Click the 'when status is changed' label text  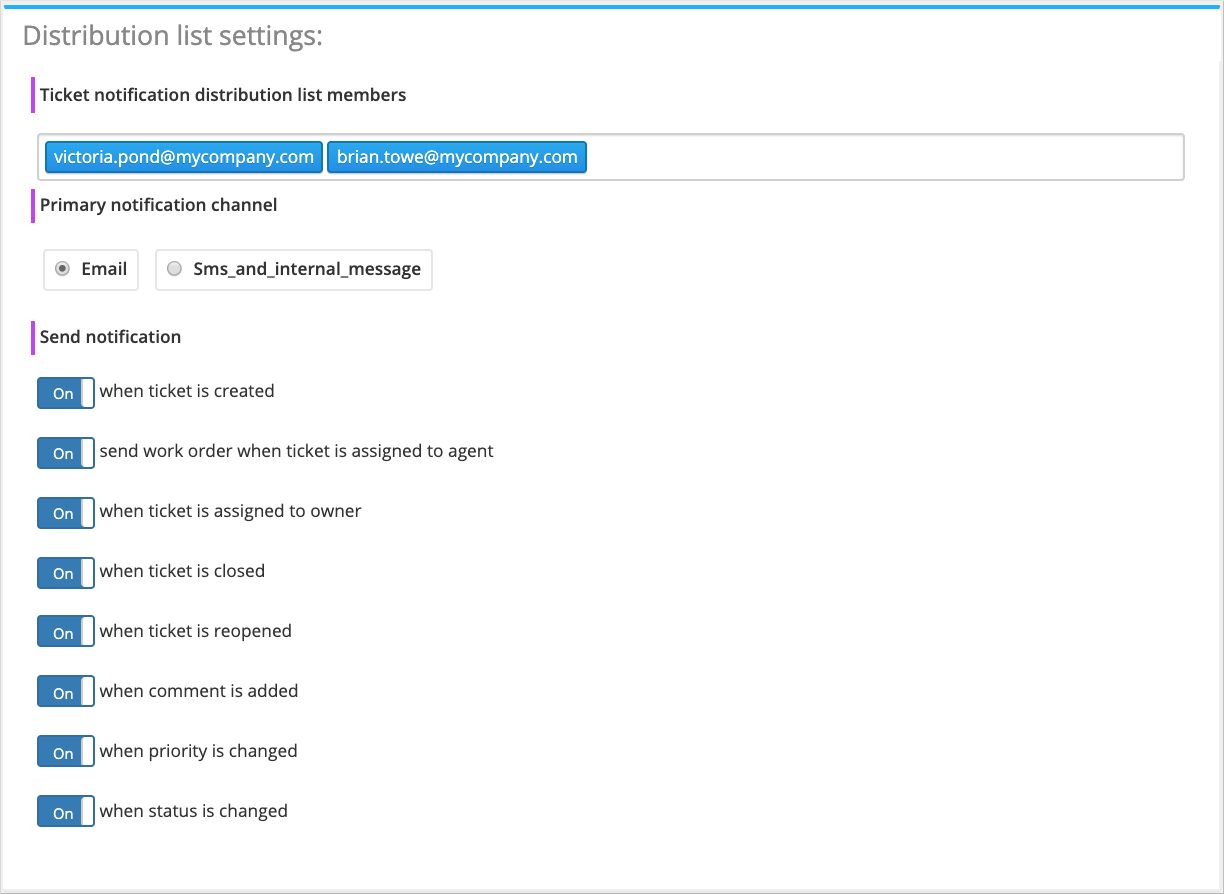[193, 811]
